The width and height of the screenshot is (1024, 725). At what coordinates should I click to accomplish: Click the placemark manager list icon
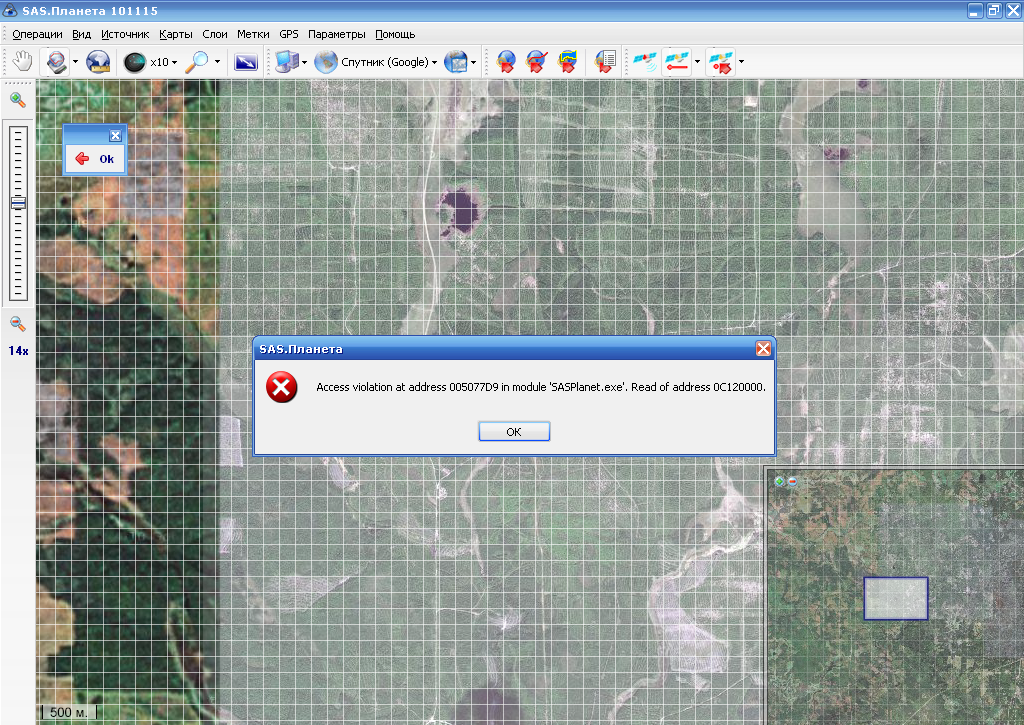(x=604, y=62)
